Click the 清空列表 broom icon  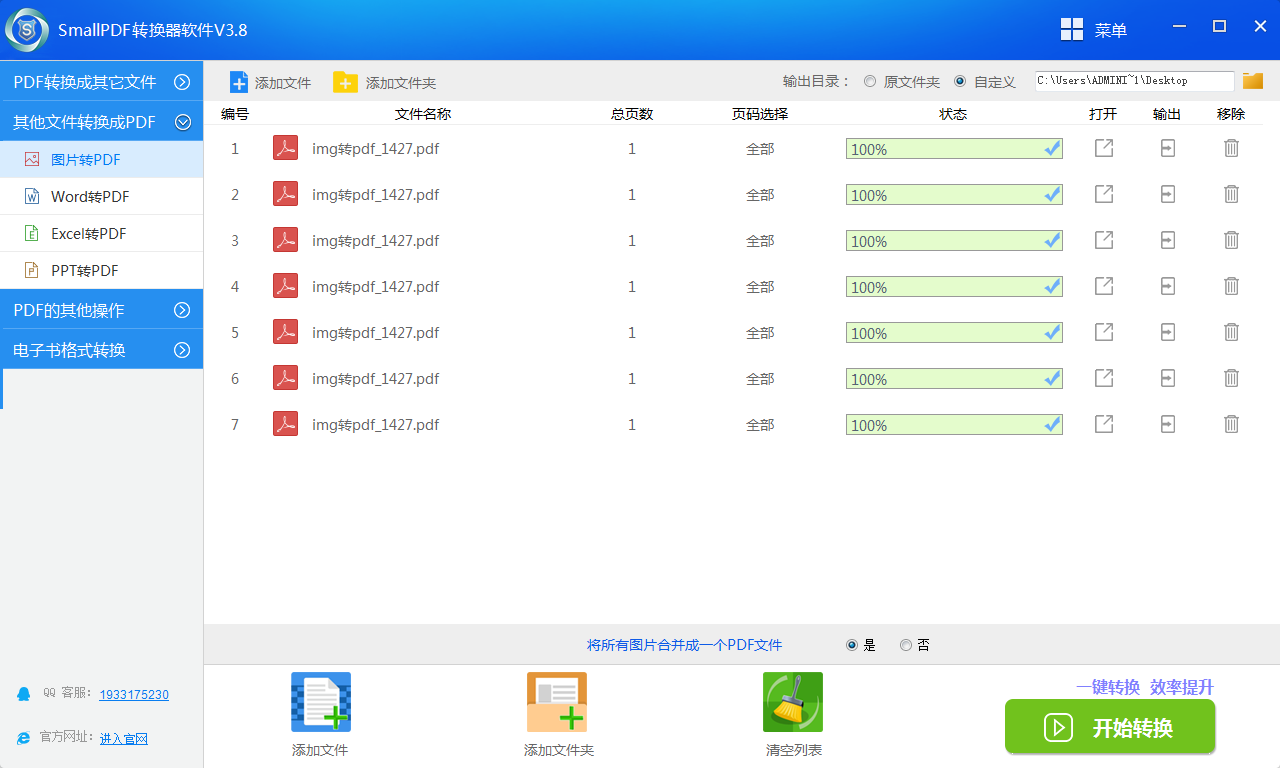point(793,702)
